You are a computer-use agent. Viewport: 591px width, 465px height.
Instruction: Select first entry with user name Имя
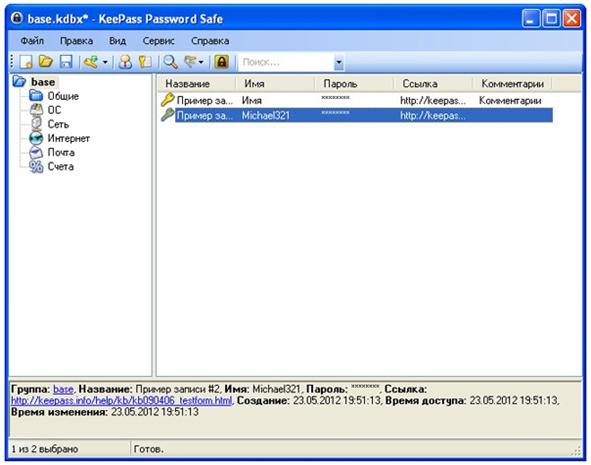(356, 100)
